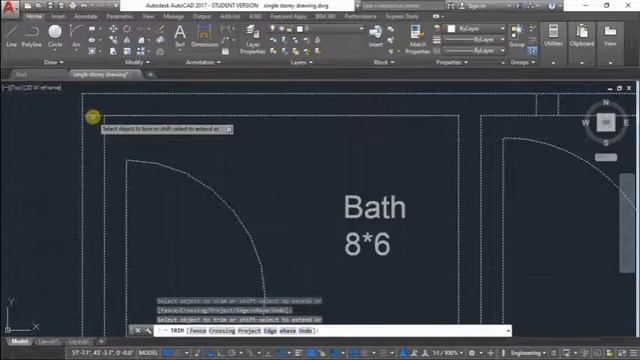Switch to the Model layout tab
640x360 pixels.
click(x=19, y=341)
